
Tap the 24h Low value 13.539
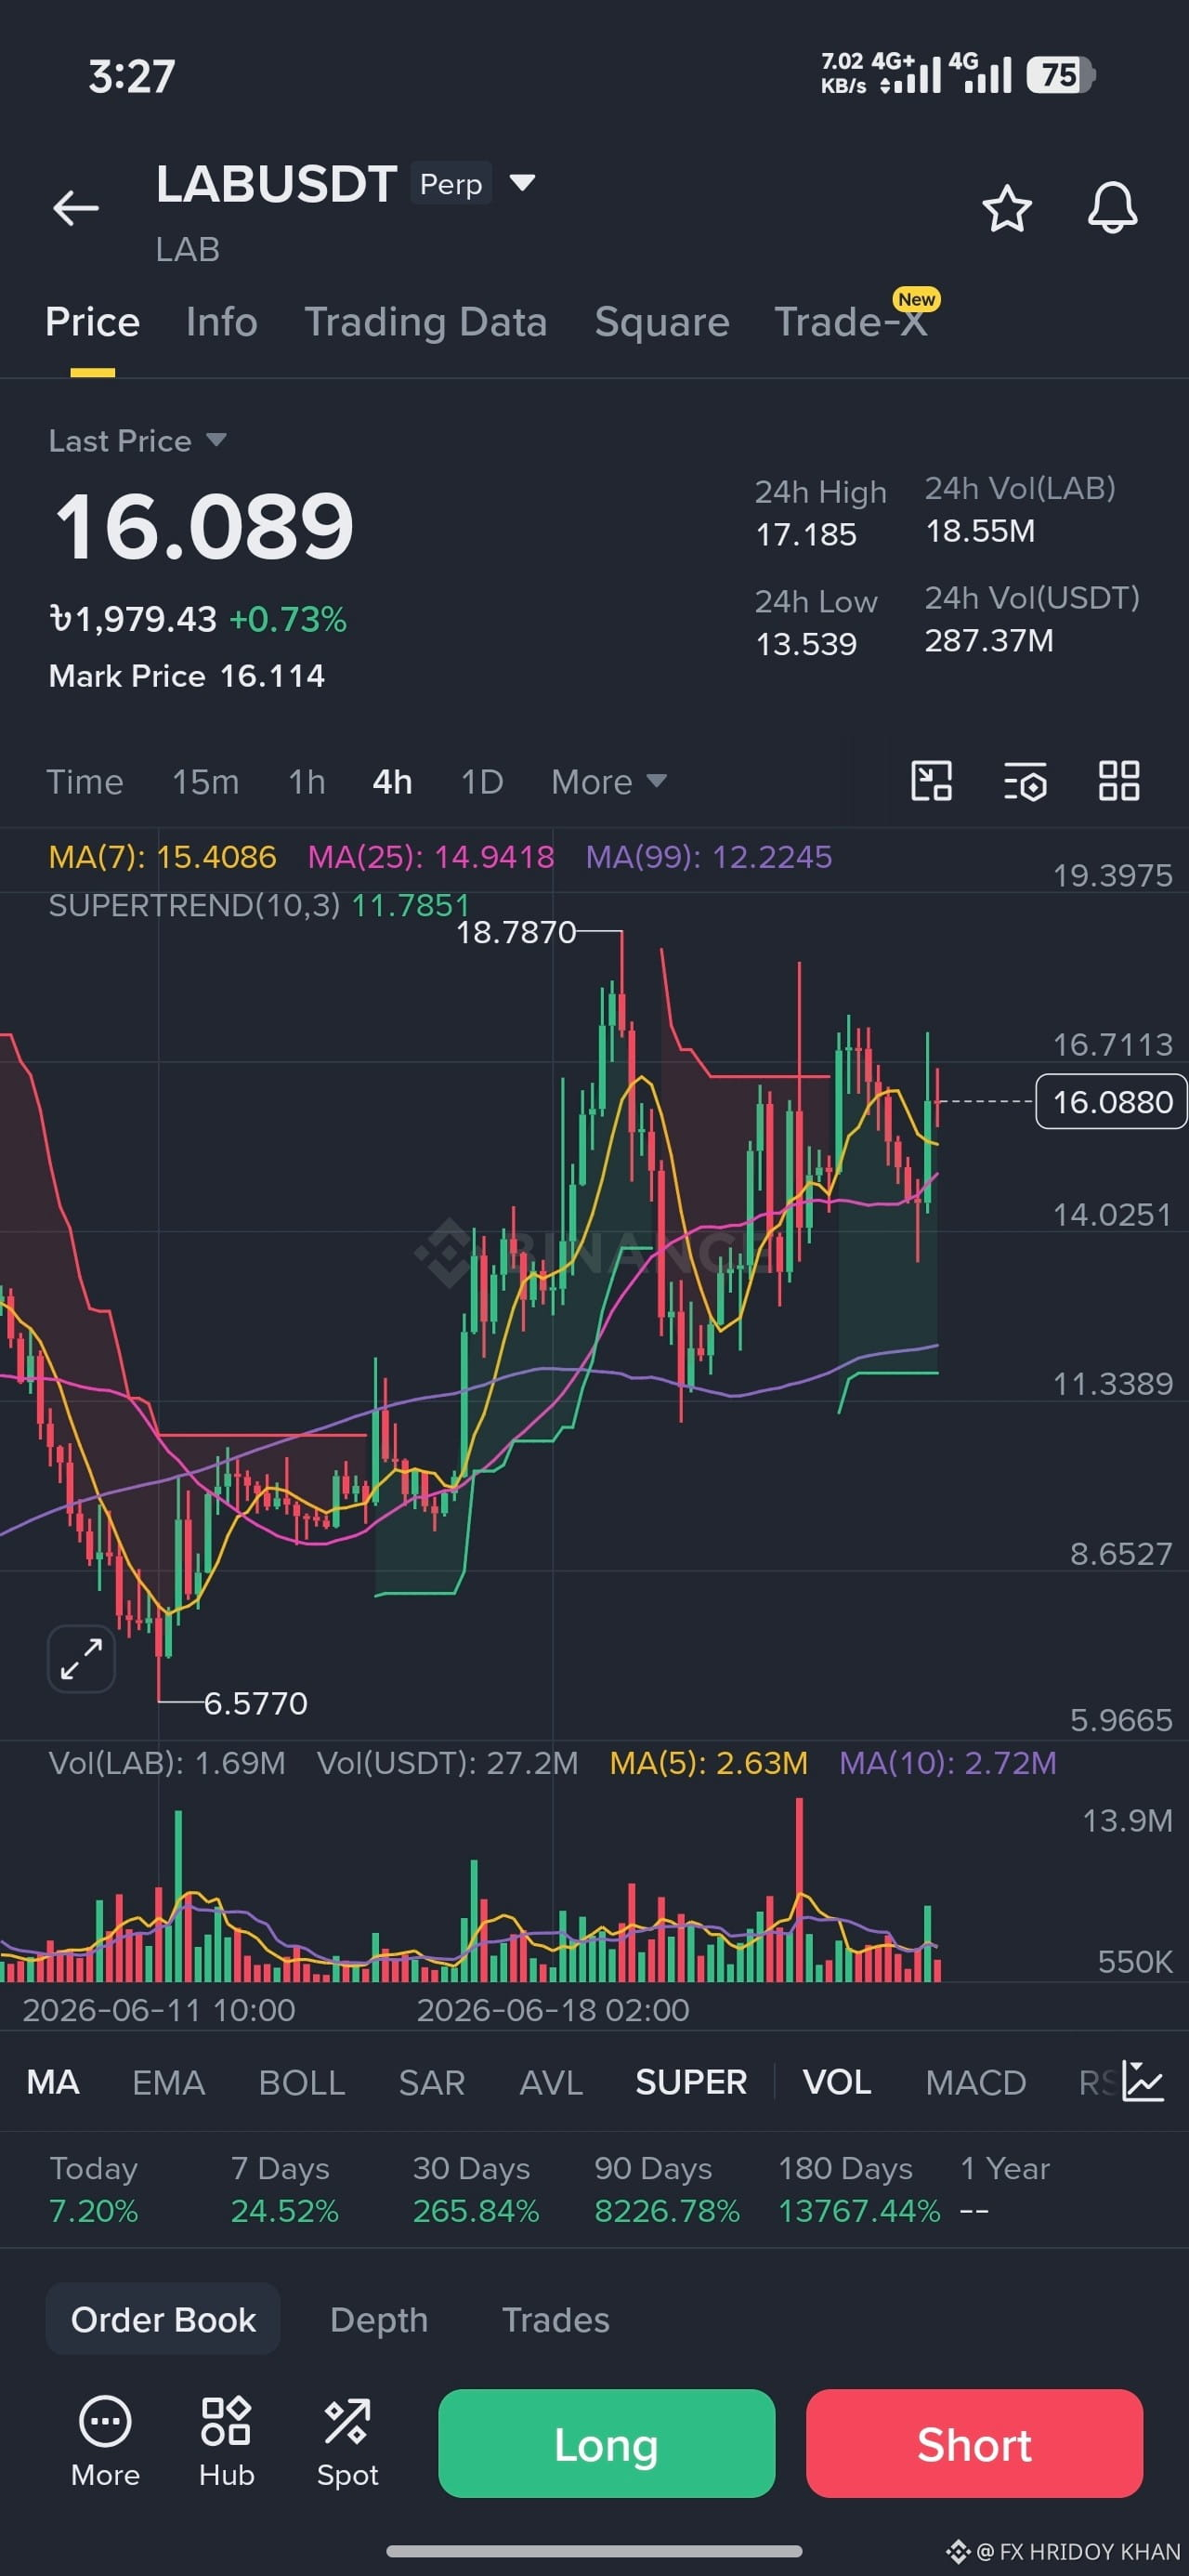point(806,643)
